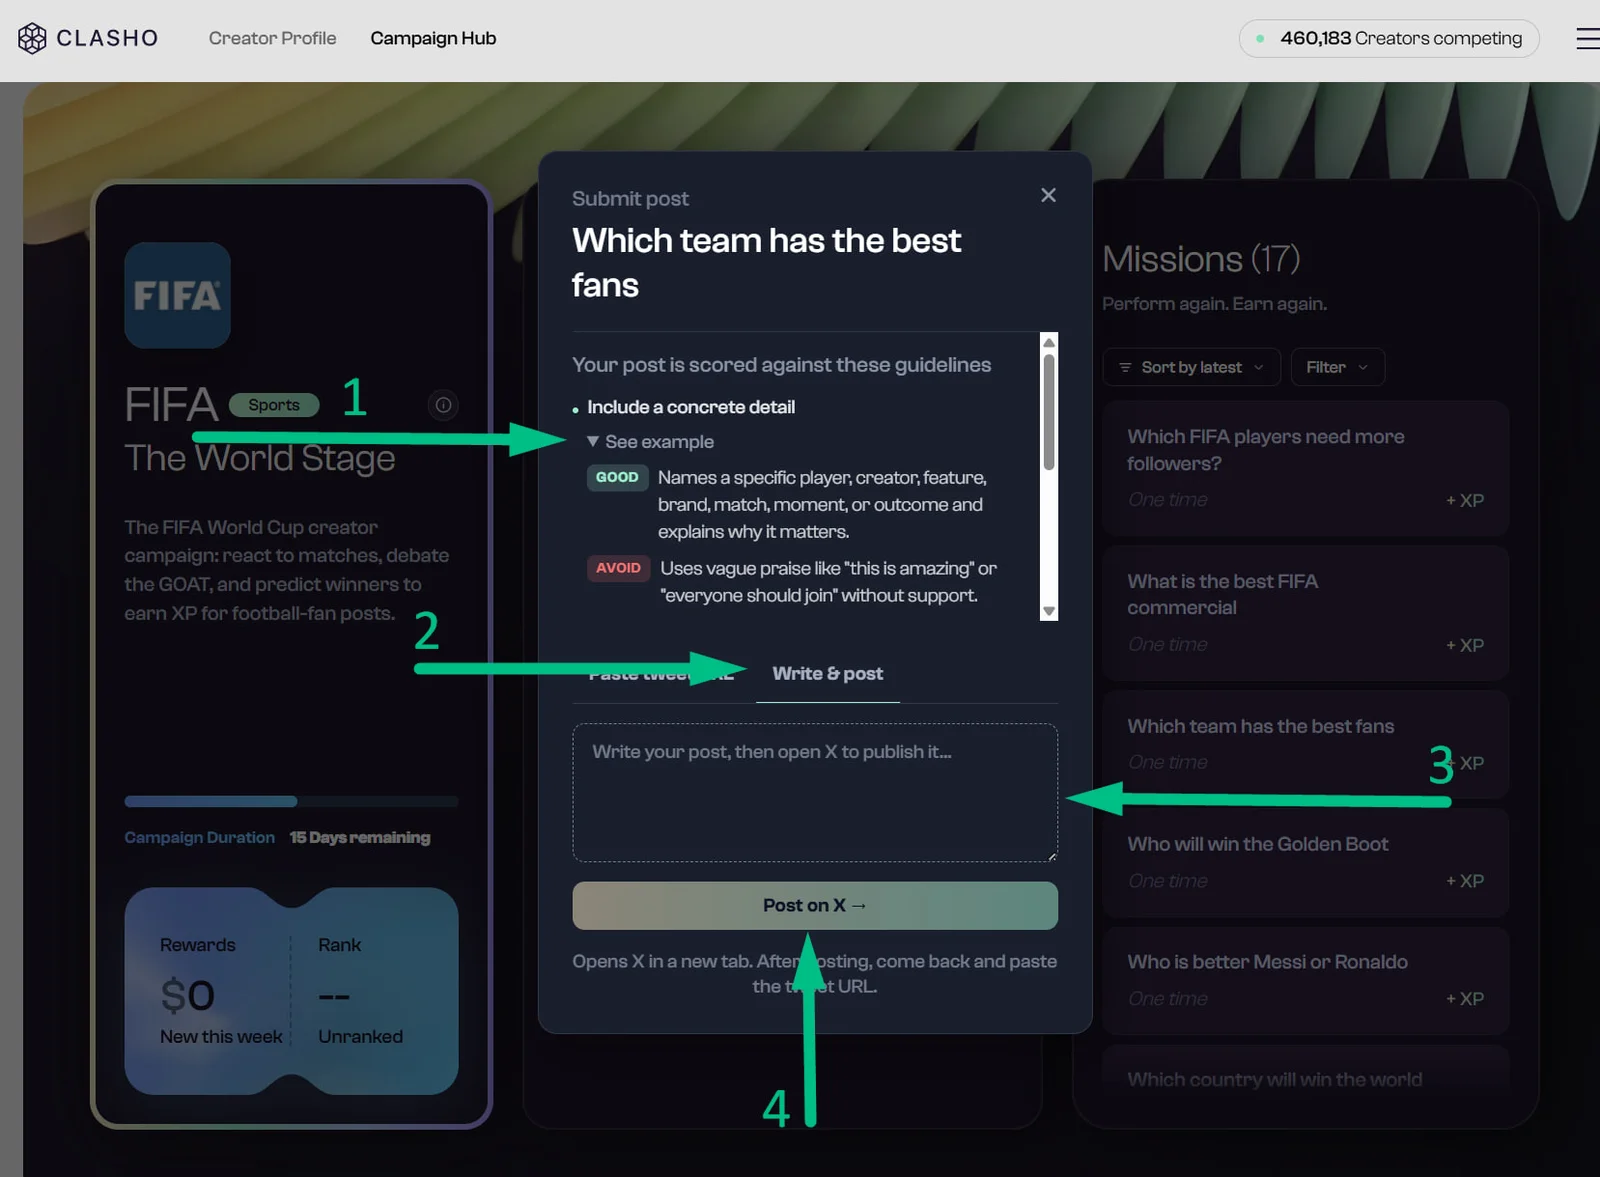Click the Post on X button
Viewport: 1600px width, 1177px height.
[x=815, y=905]
